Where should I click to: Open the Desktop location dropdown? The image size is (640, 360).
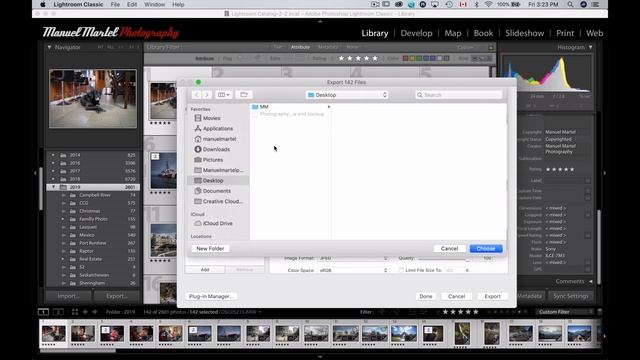coord(347,95)
